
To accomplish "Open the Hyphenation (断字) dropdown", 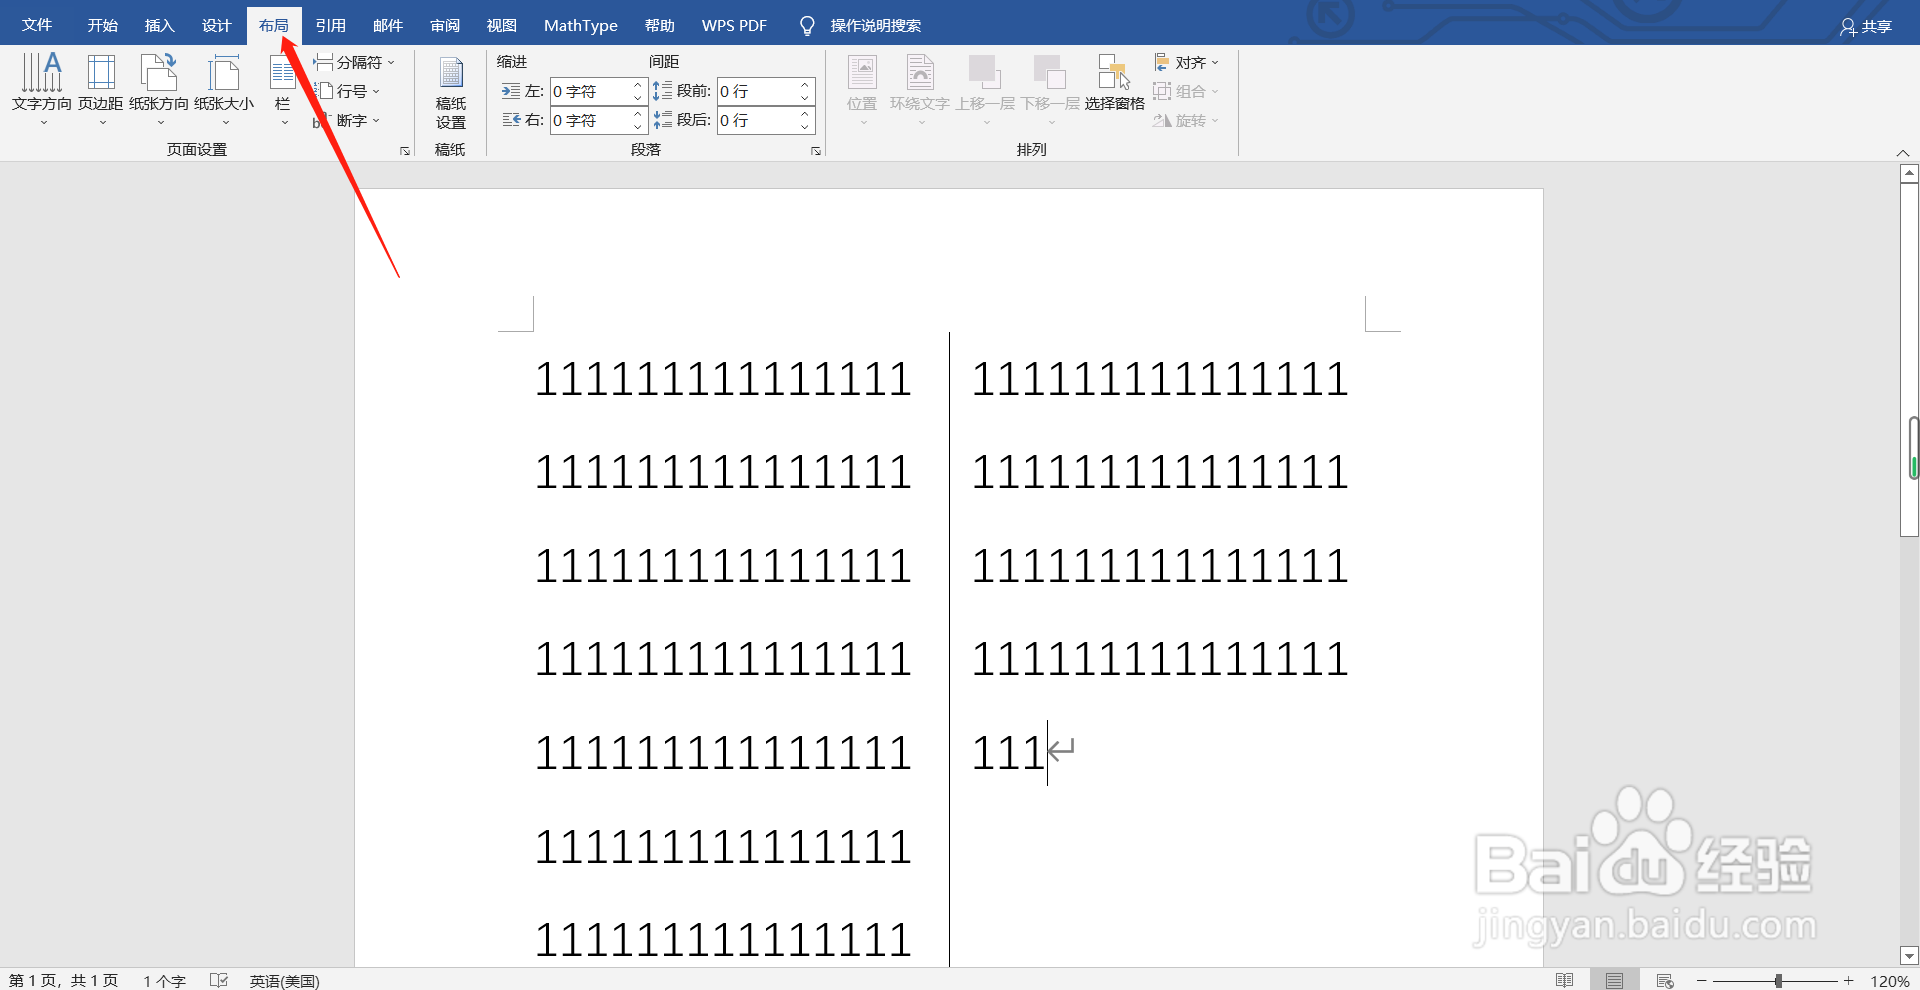I will (x=347, y=120).
